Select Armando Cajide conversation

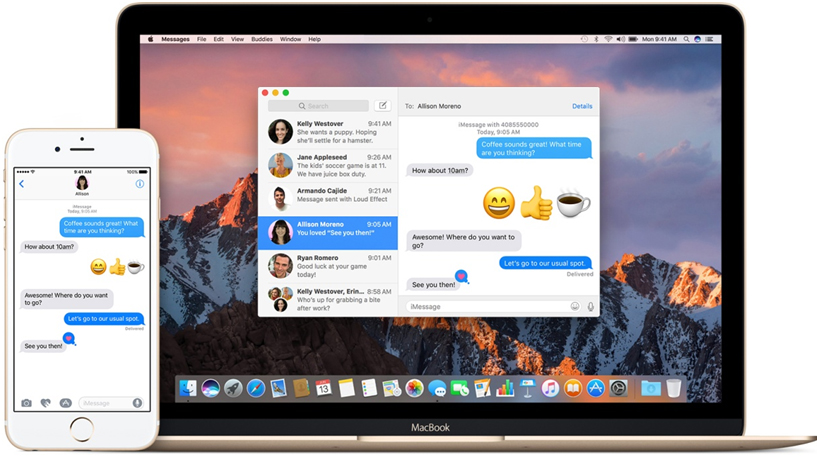328,198
